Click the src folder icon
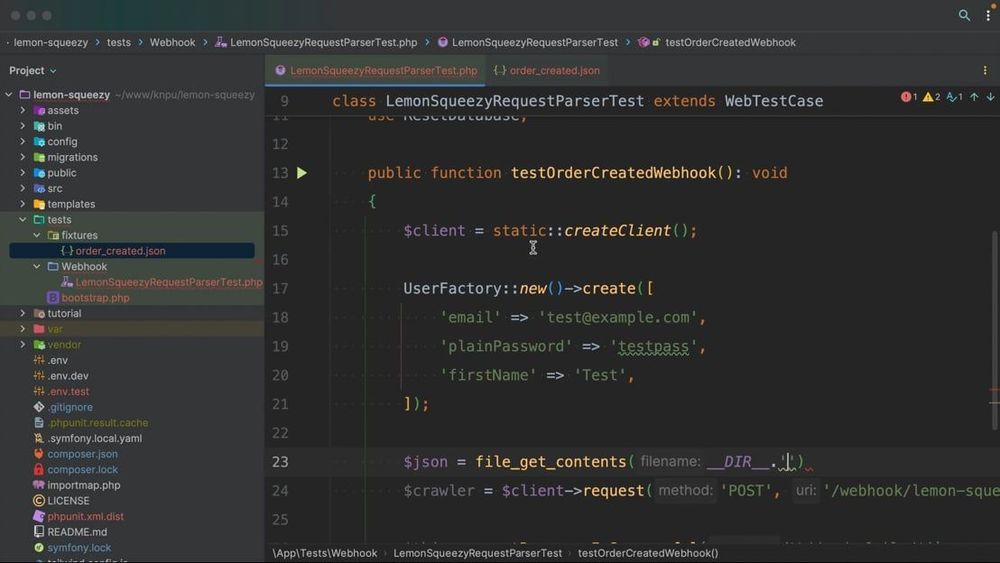The image size is (1000, 563). (x=39, y=189)
